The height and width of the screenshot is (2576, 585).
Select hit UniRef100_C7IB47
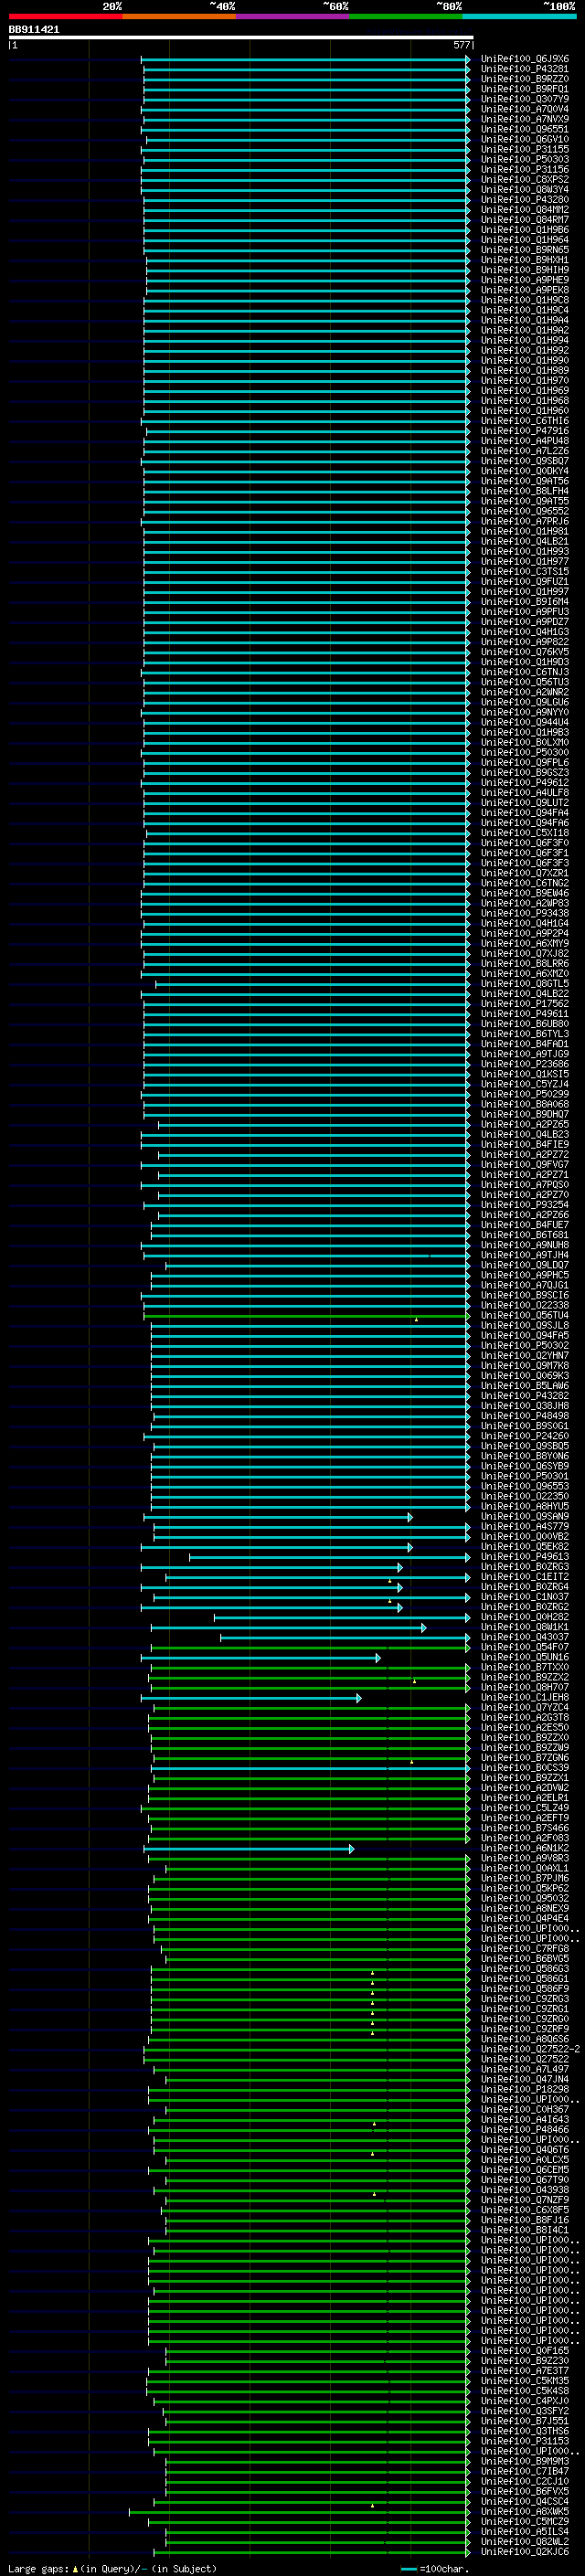tap(525, 2472)
